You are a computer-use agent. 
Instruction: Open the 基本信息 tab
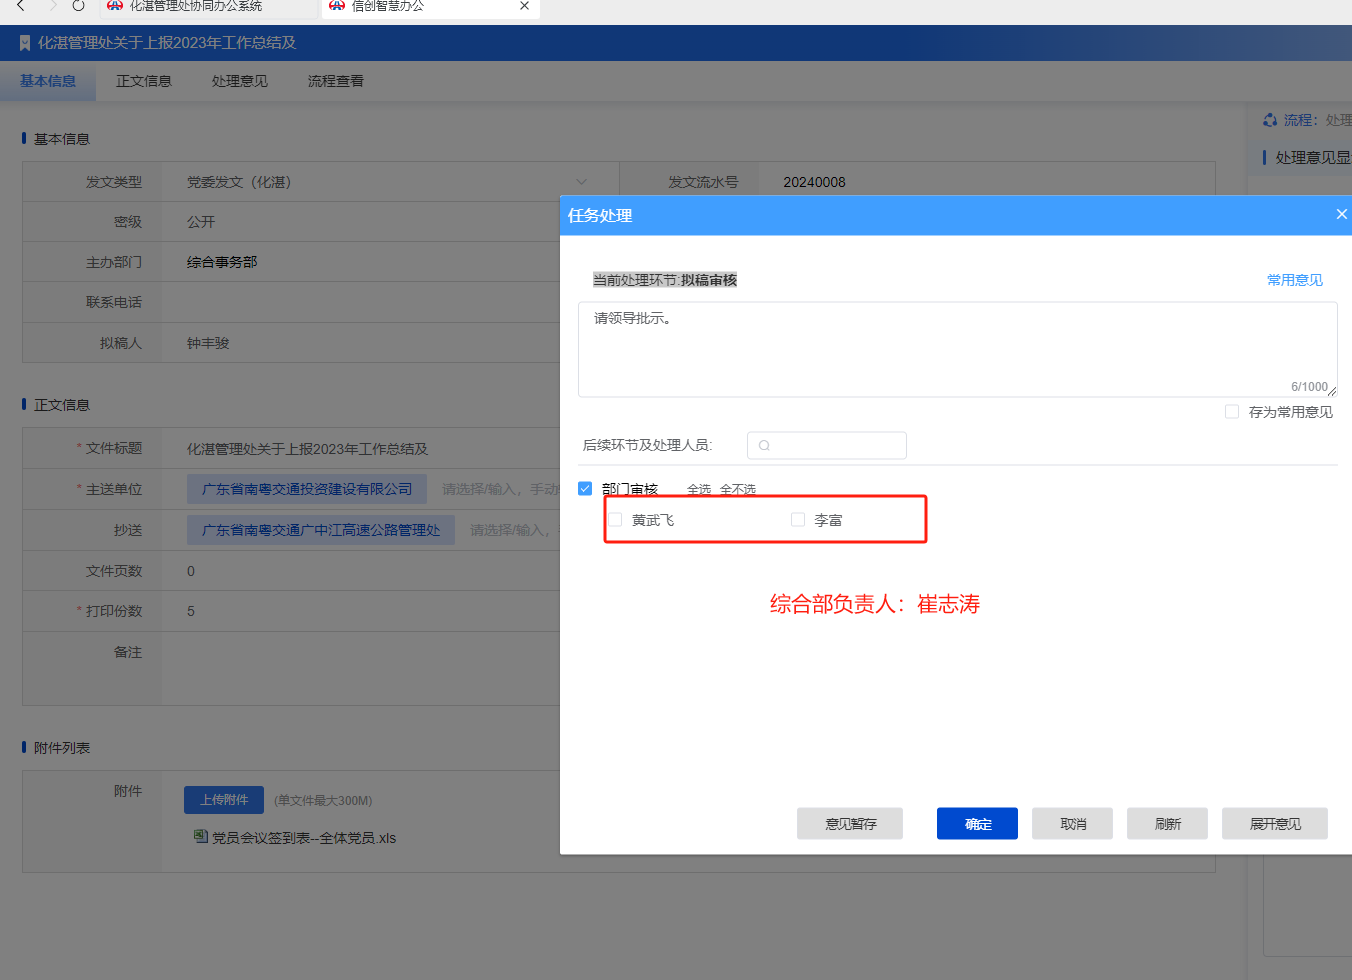pos(48,81)
